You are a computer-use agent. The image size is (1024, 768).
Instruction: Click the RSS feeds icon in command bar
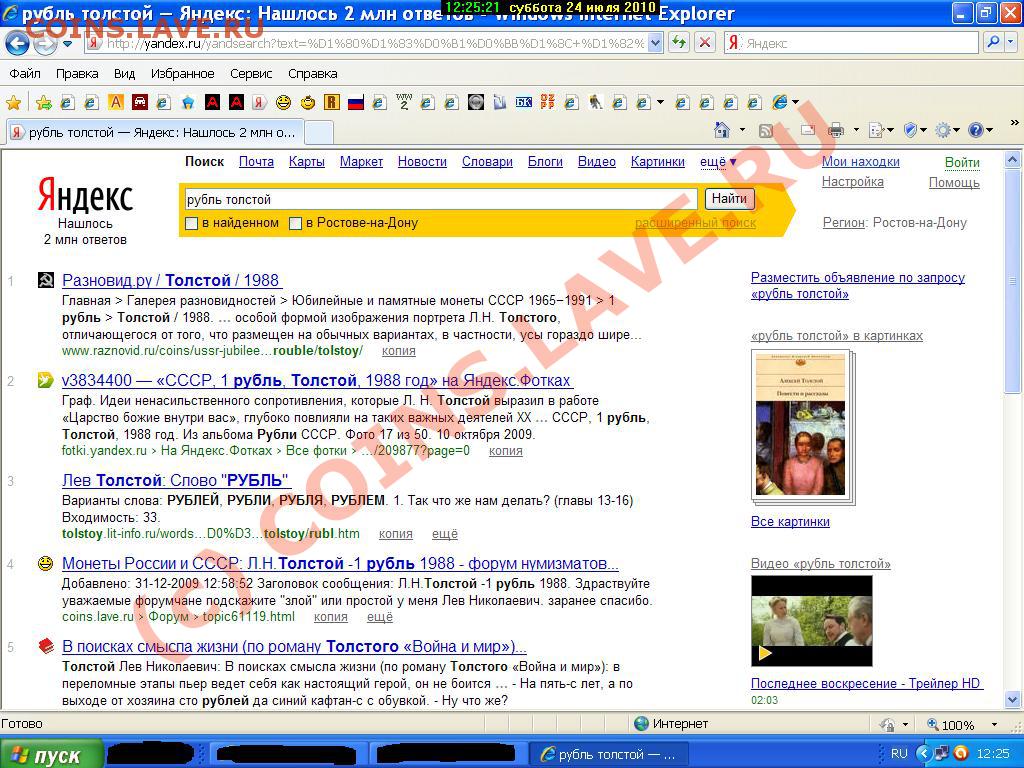point(766,131)
